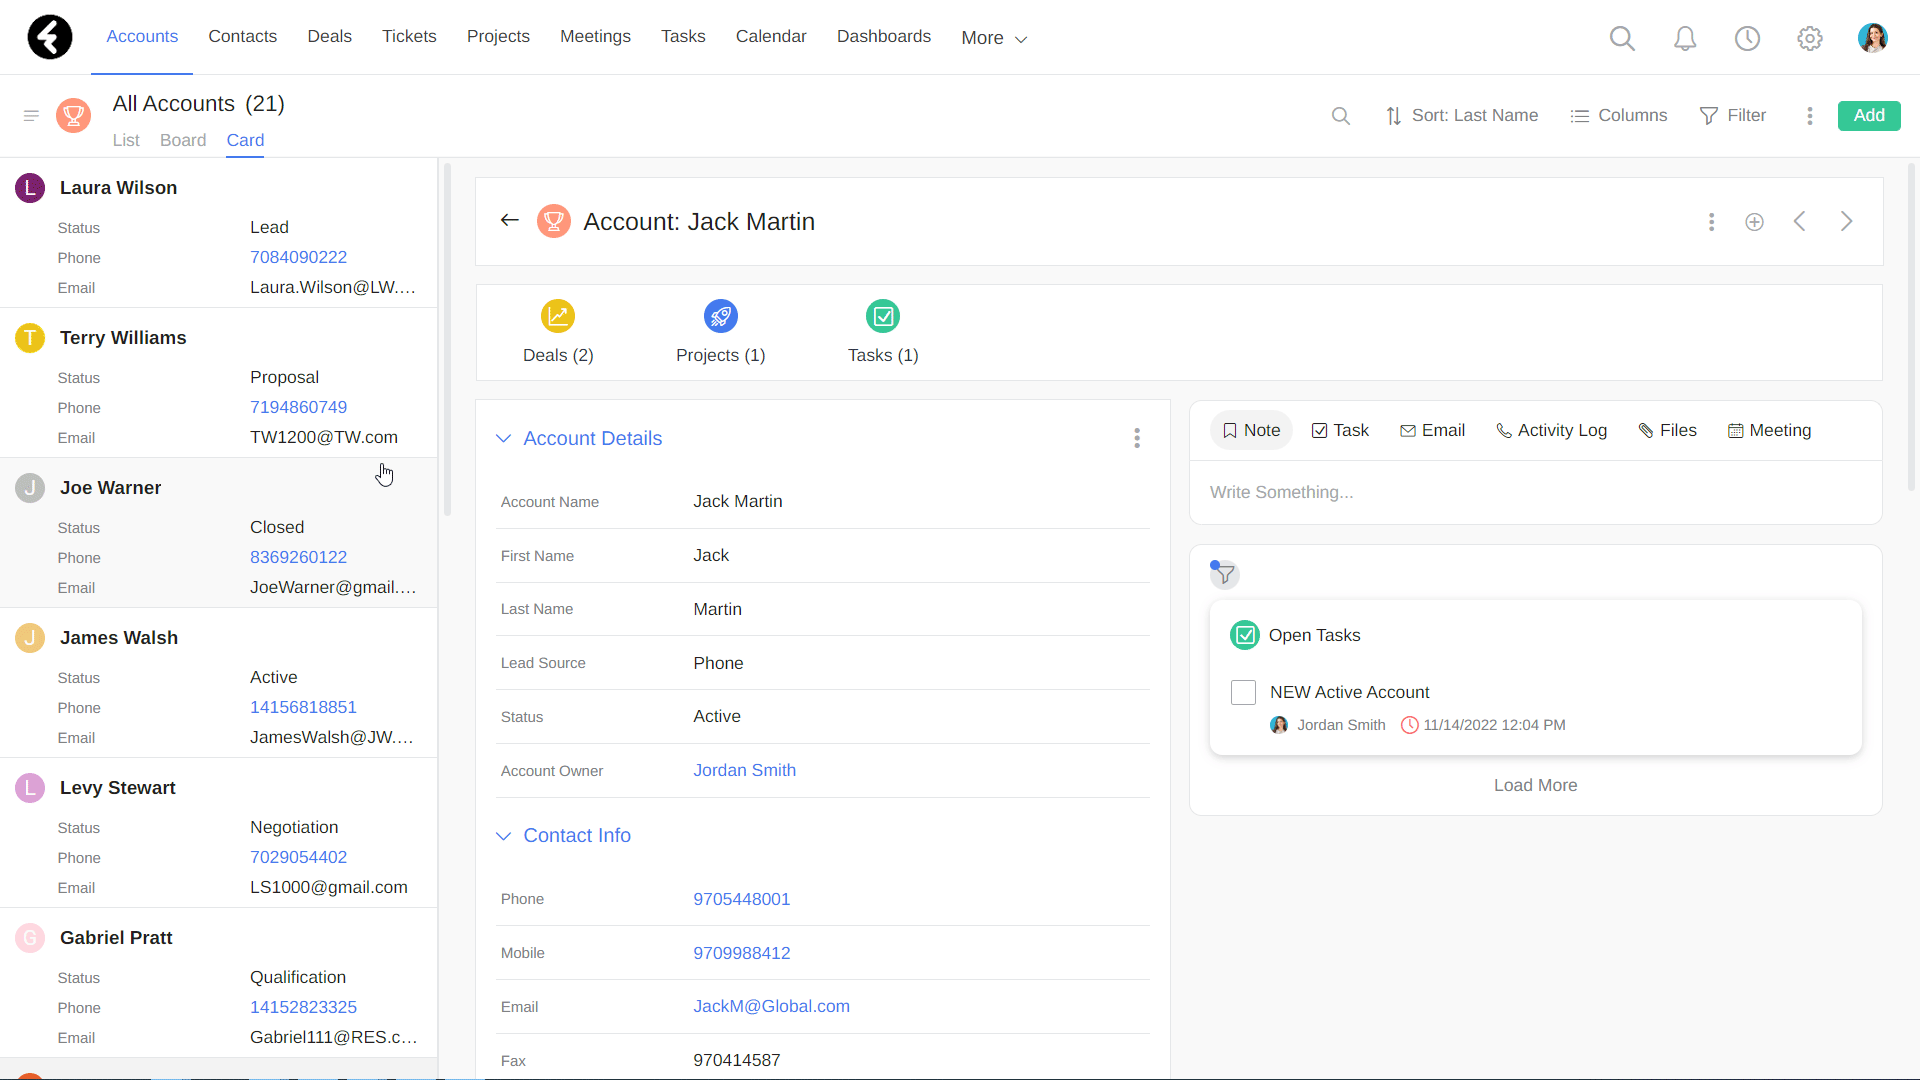Click Load More activities
The width and height of the screenshot is (1920, 1080).
pyautogui.click(x=1536, y=786)
